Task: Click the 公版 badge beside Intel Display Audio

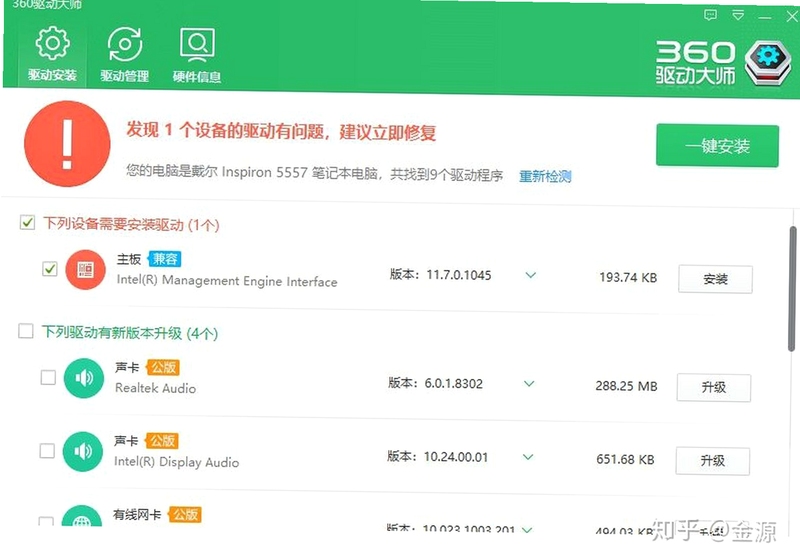Action: coord(162,441)
